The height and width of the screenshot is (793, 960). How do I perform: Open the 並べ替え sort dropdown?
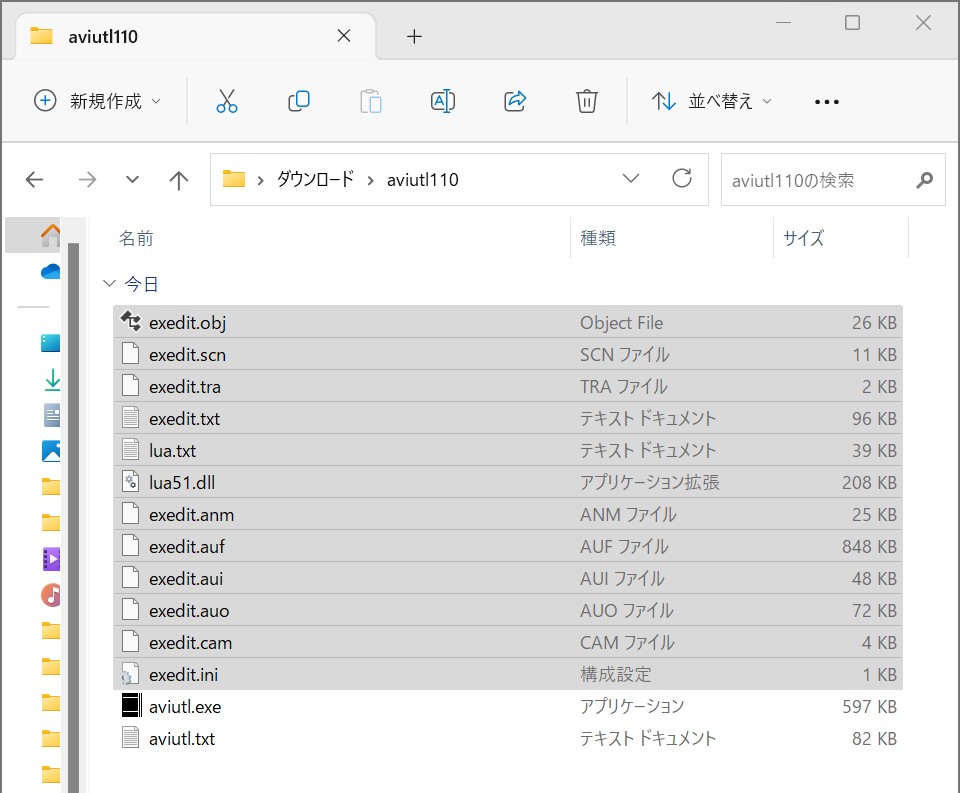click(711, 101)
